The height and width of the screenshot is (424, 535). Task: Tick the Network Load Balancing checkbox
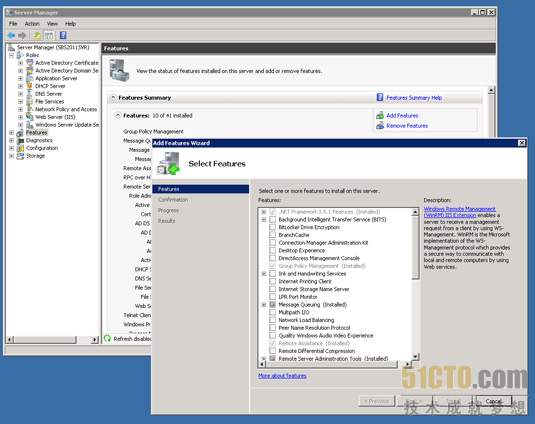coord(272,320)
